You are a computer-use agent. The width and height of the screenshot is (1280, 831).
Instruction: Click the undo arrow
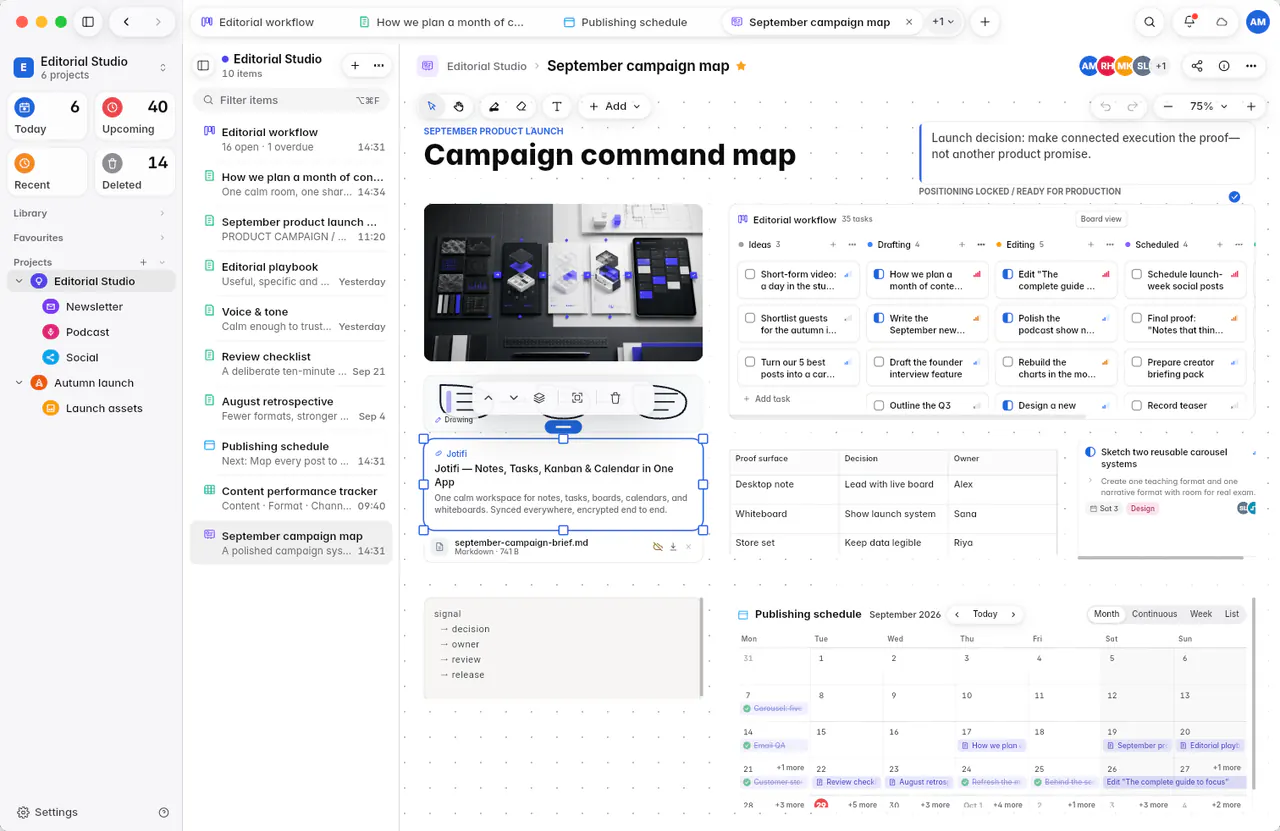[x=1106, y=106]
